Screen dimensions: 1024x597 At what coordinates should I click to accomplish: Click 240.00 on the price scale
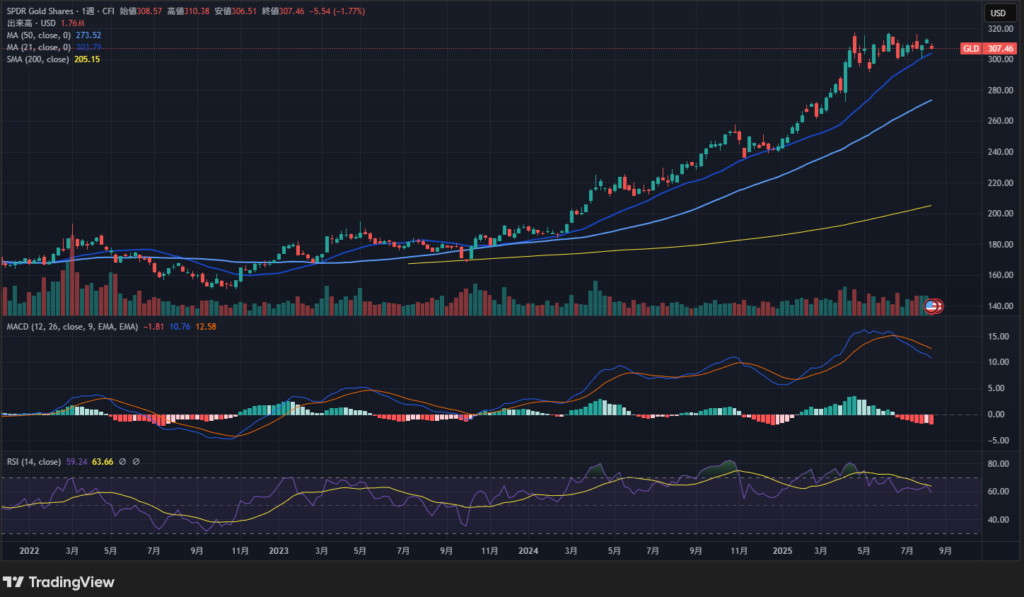pos(1000,152)
